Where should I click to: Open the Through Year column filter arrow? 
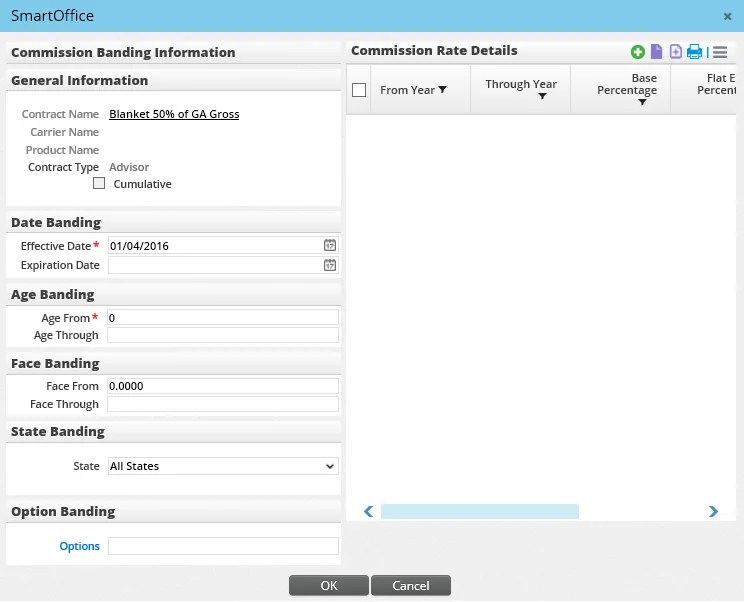click(x=542, y=97)
